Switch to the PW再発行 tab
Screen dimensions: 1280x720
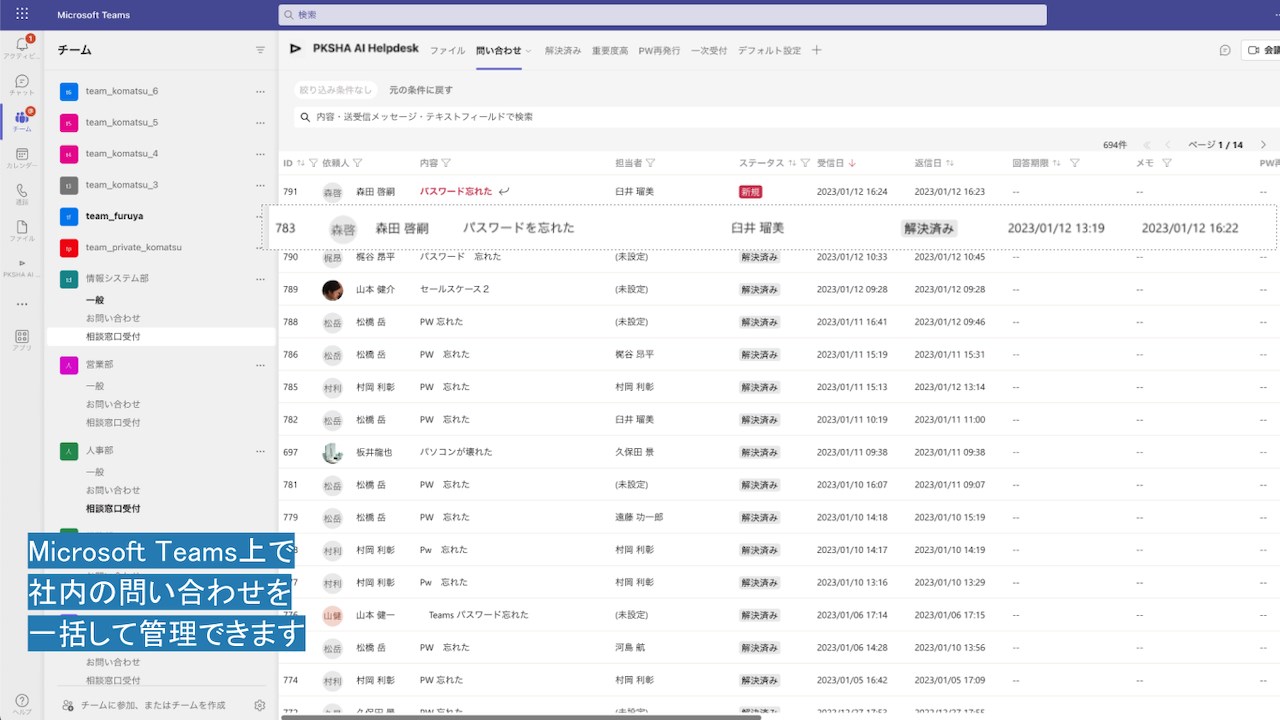click(x=659, y=50)
